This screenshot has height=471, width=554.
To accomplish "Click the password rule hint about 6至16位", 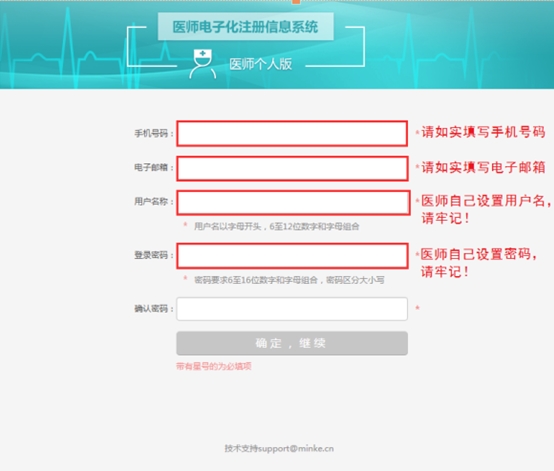I will coord(289,280).
